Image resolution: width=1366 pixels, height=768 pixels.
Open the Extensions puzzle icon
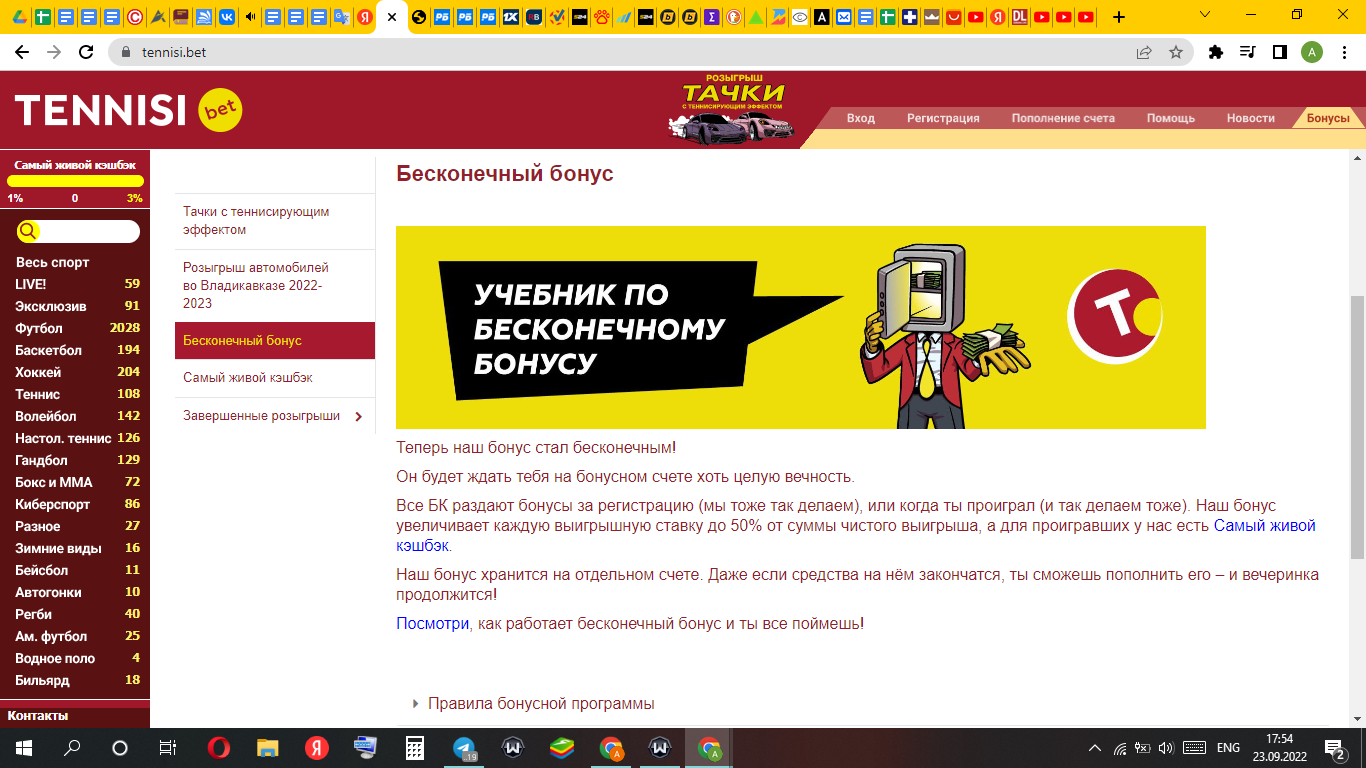tap(1216, 52)
